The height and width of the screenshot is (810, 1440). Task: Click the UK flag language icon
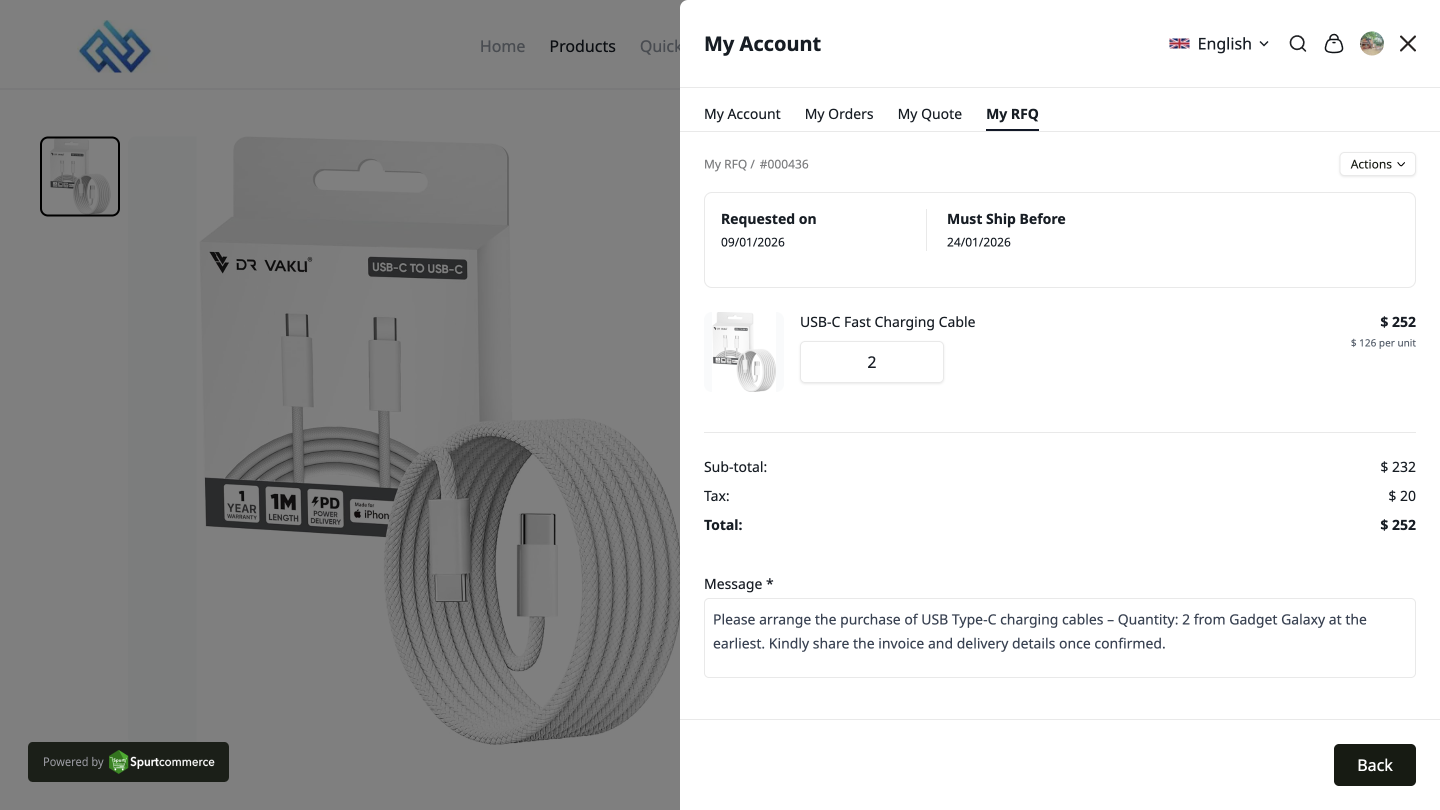(x=1180, y=44)
